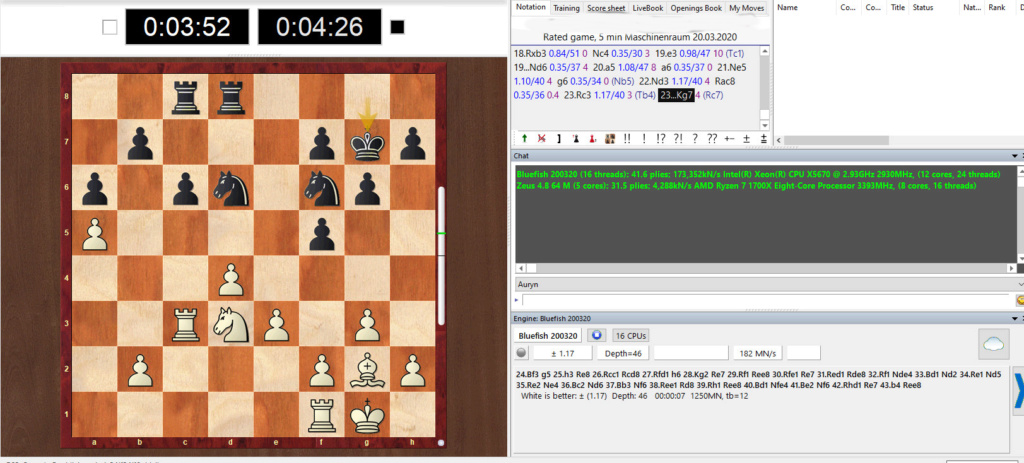Stop the Bluefish engine with blue button
This screenshot has height=463, width=1024.
click(596, 336)
